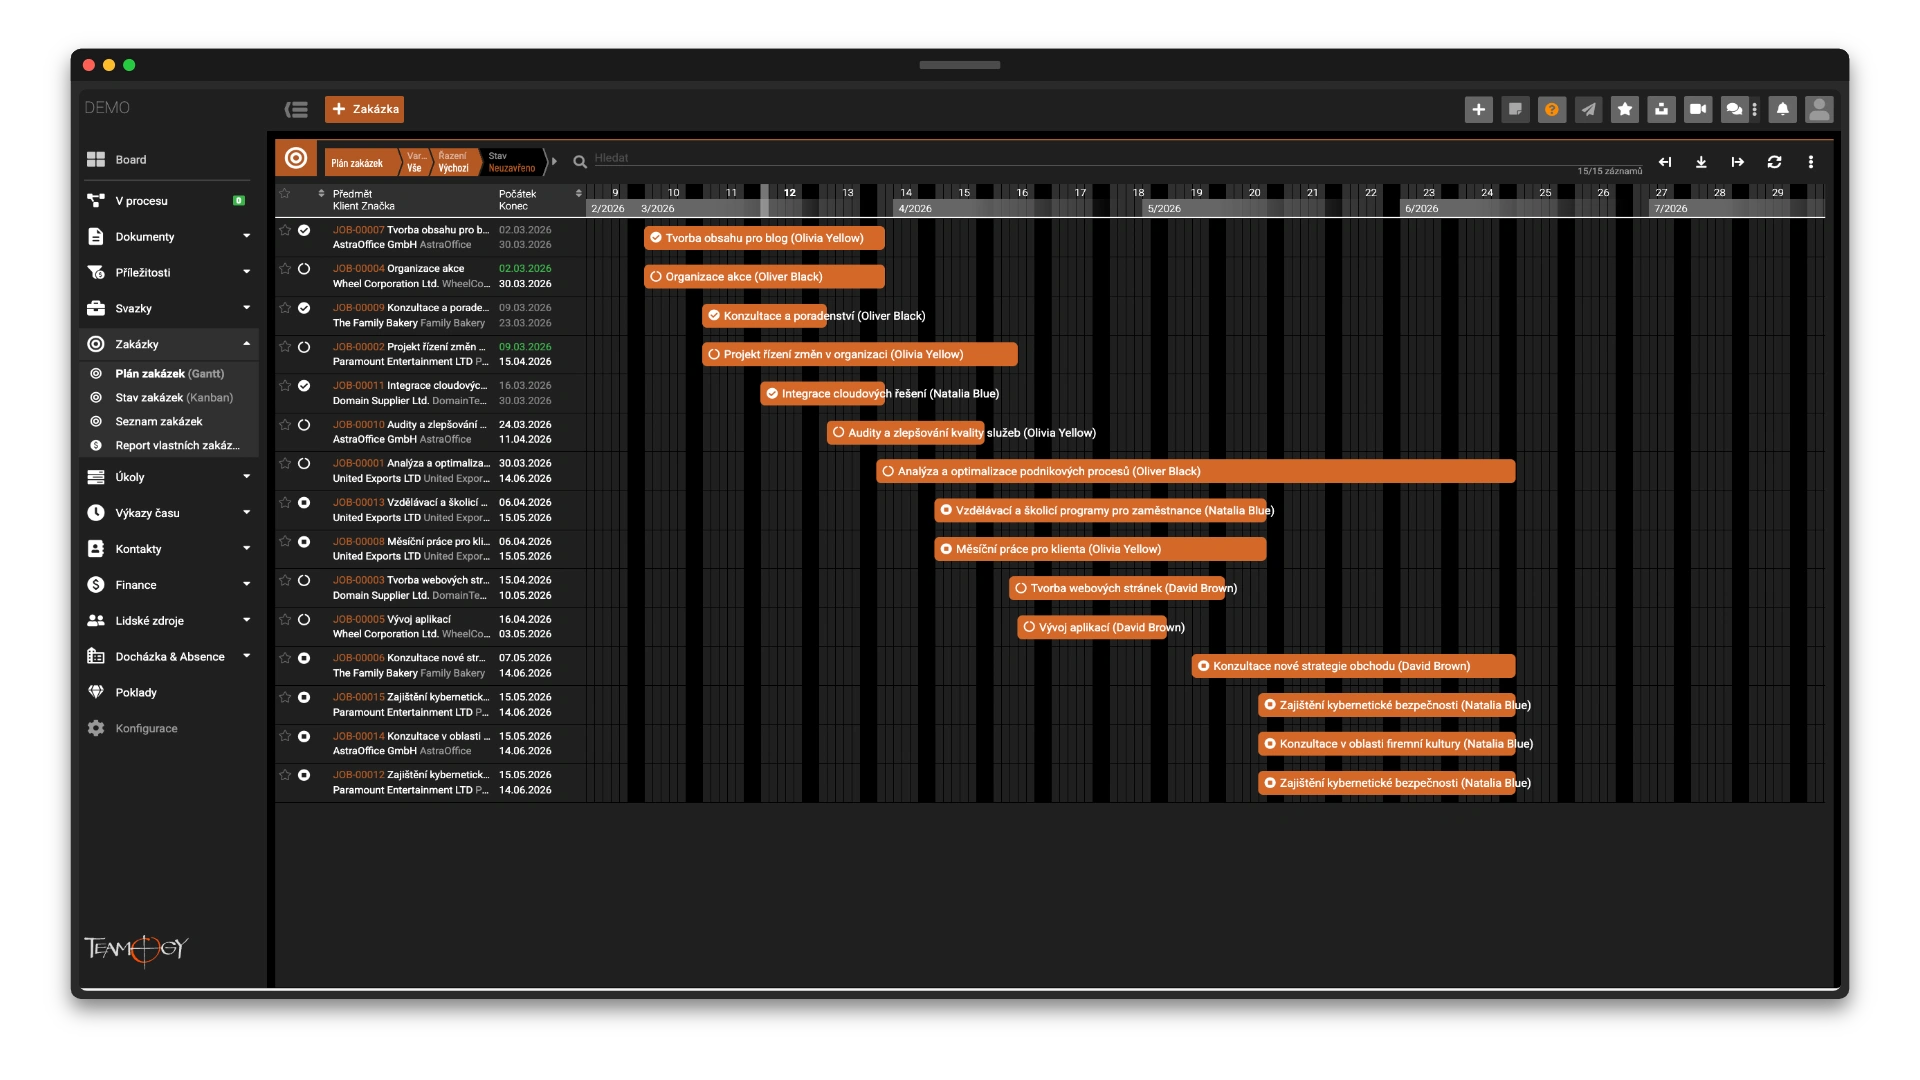Click the + Zakázka button

click(364, 109)
